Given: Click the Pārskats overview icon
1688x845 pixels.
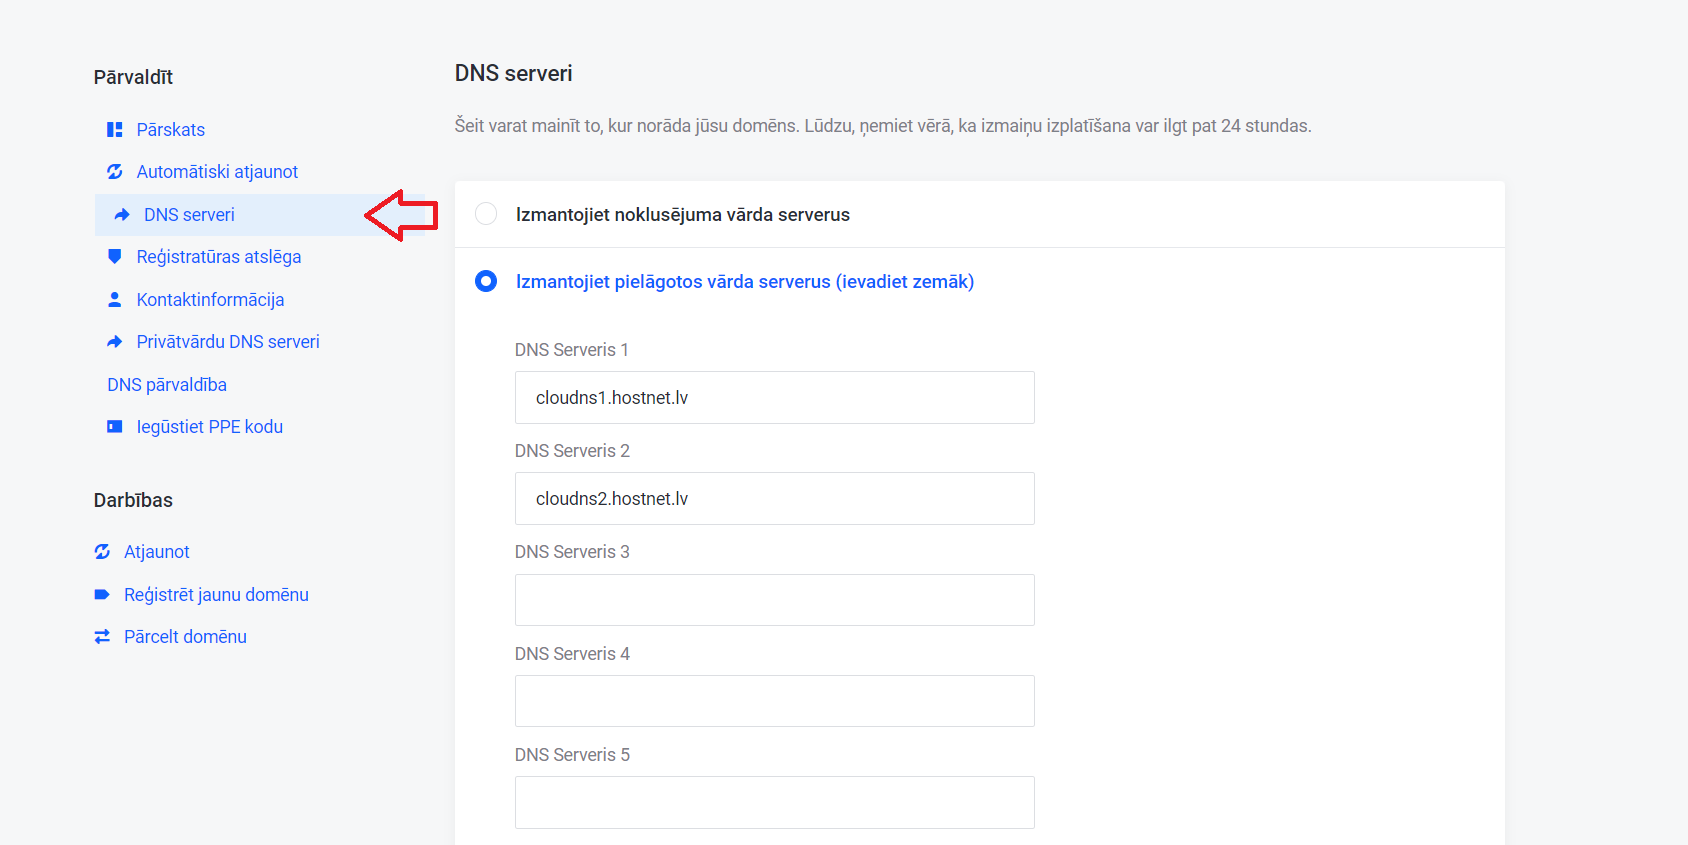Looking at the screenshot, I should 115,130.
